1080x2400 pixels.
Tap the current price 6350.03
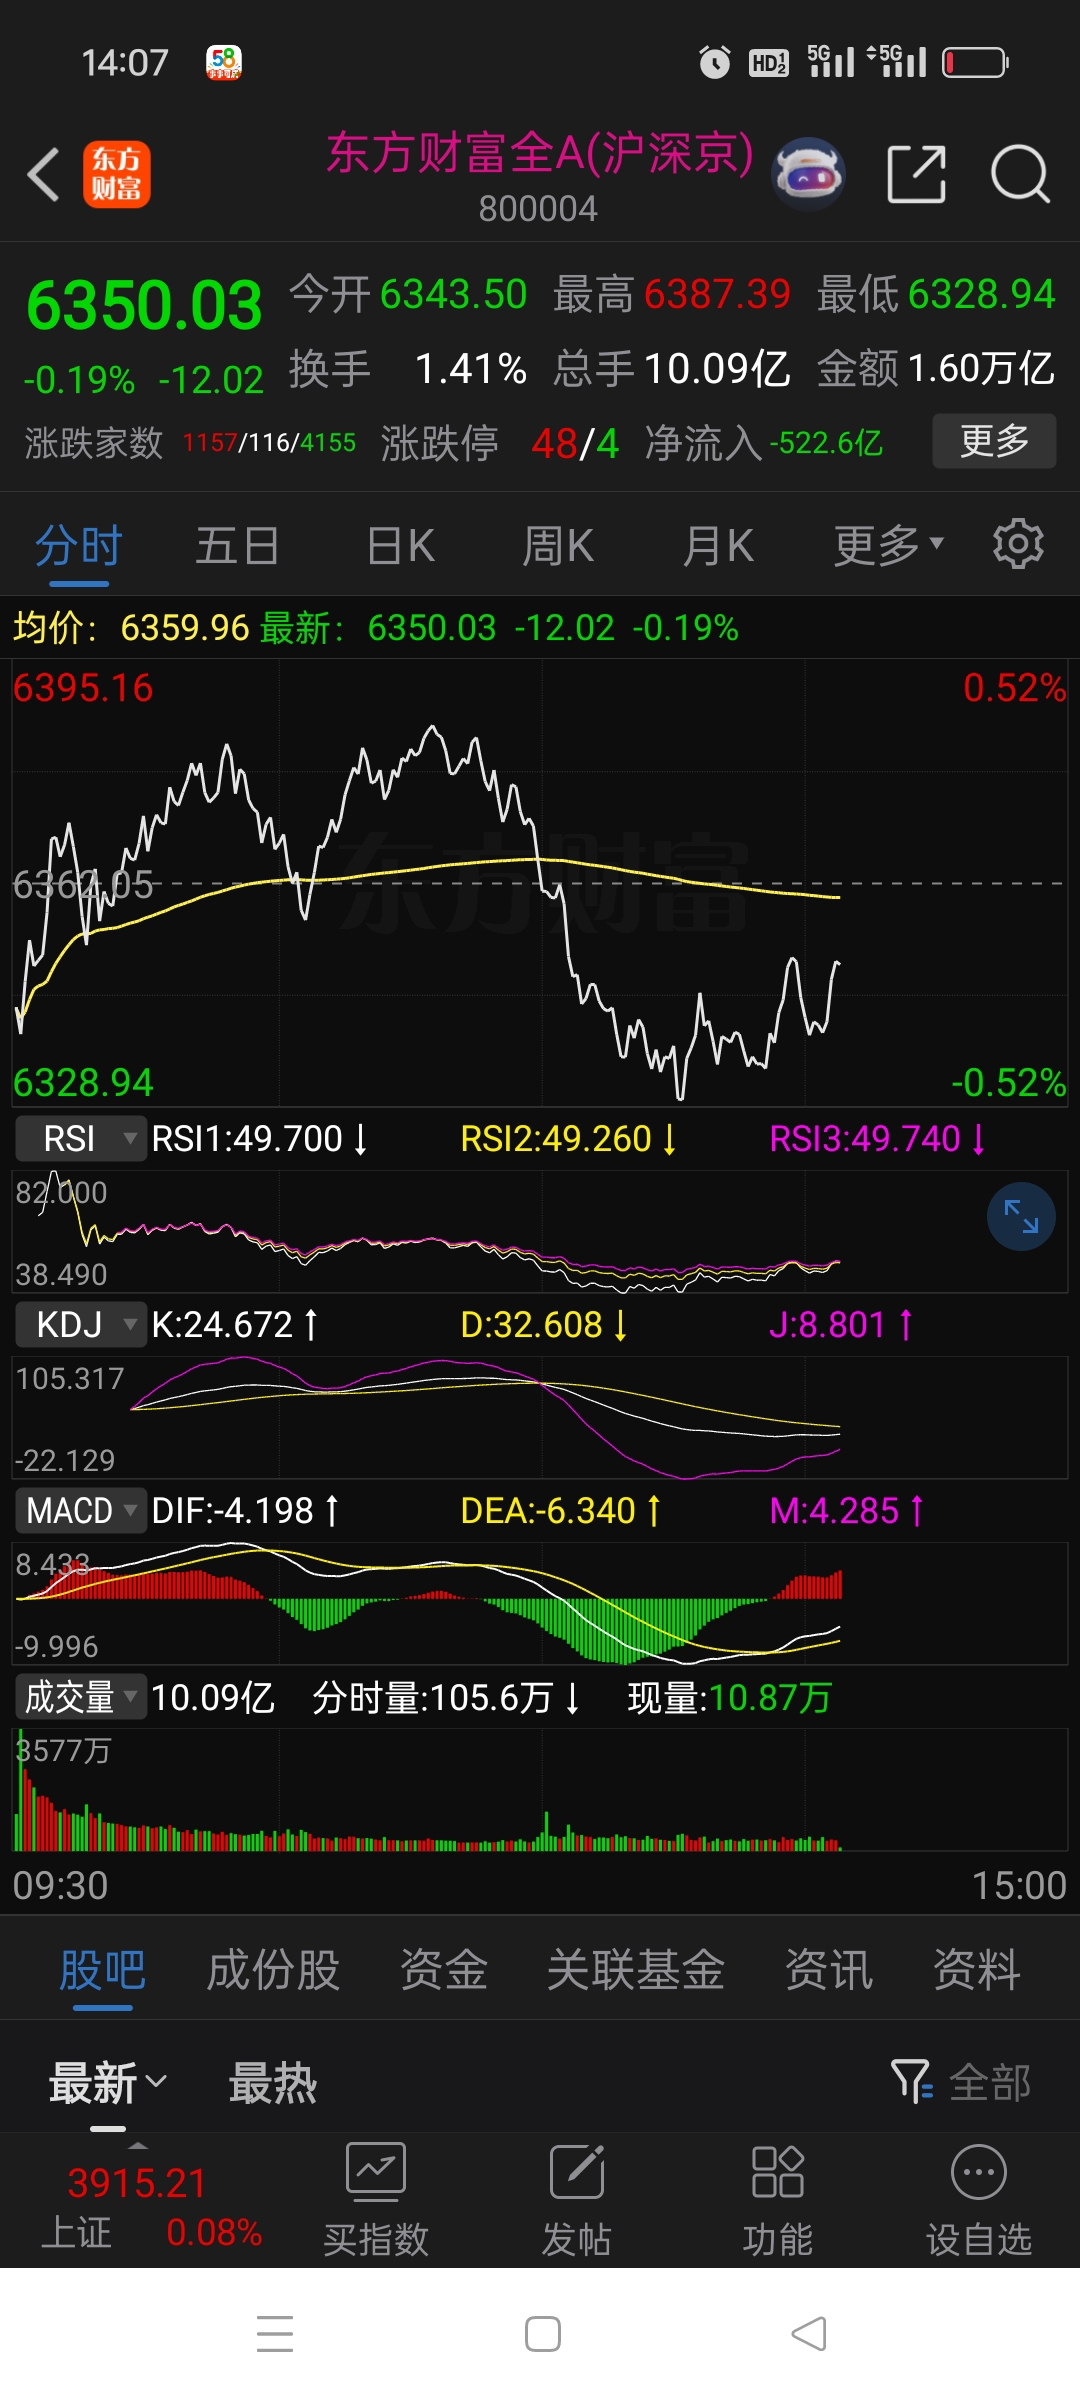tap(145, 305)
